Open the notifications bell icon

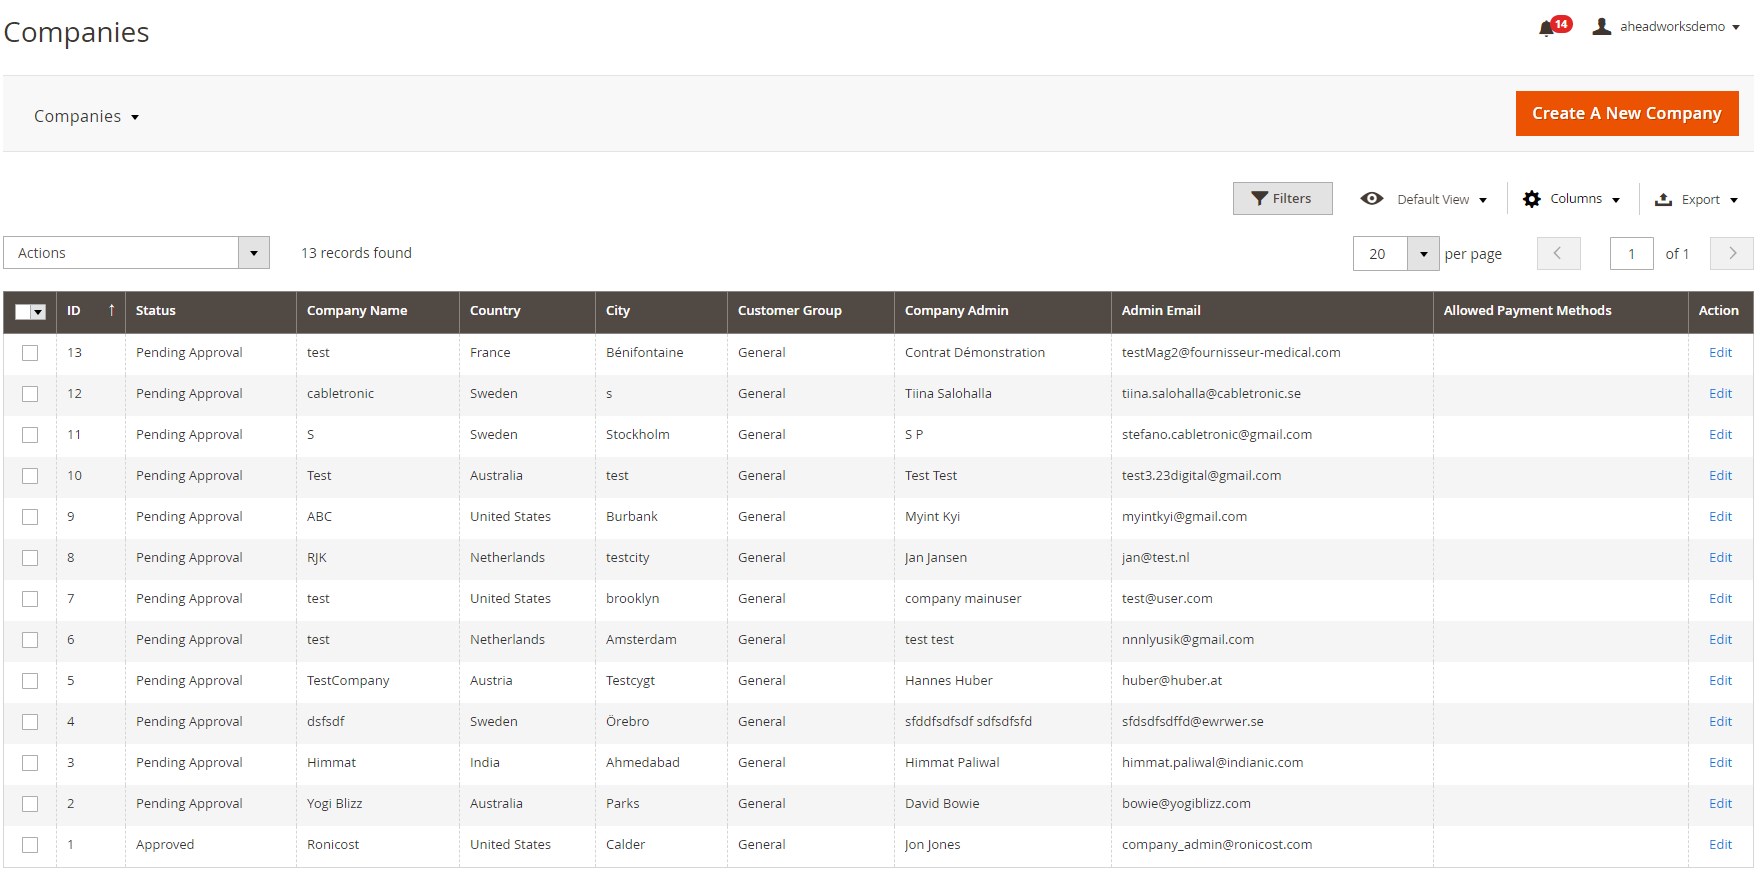click(1547, 28)
